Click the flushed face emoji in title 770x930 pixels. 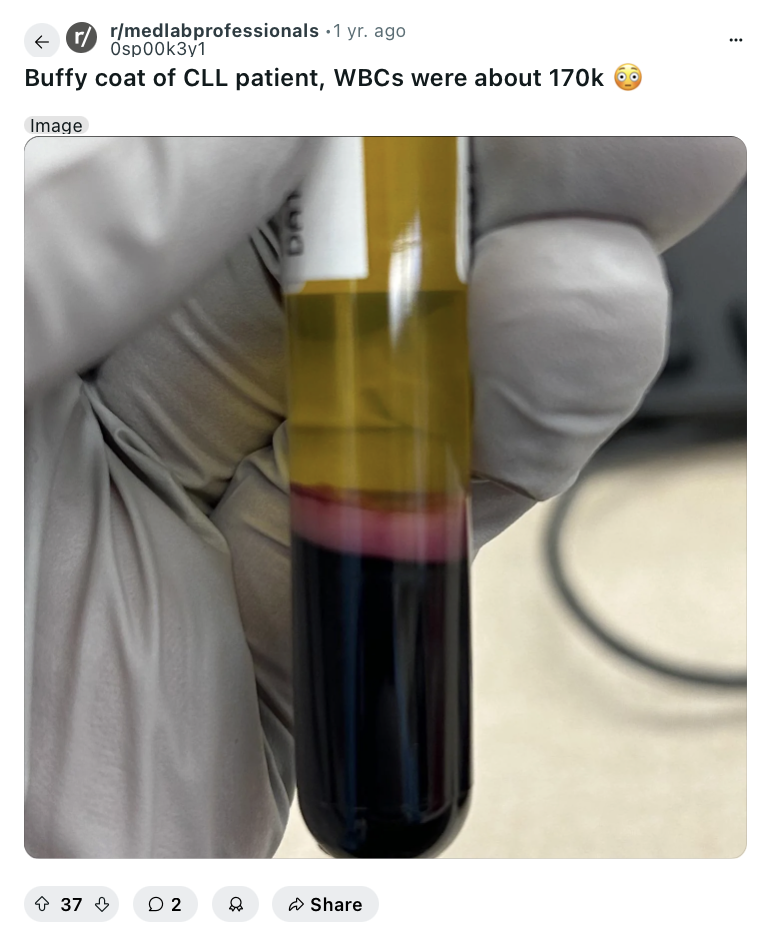[x=628, y=78]
